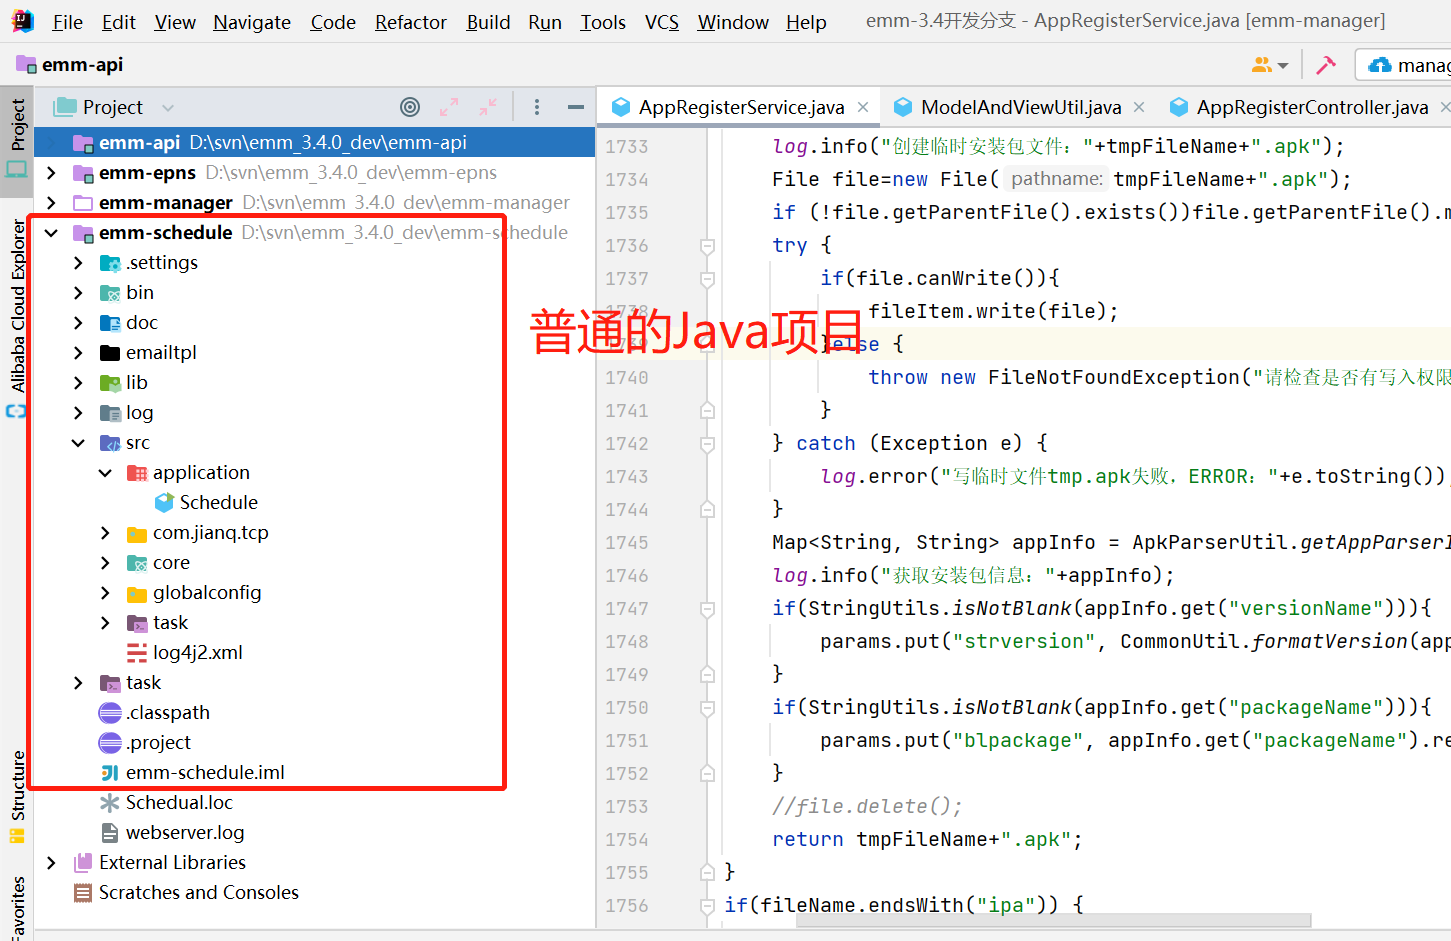Expand the .settings folder
The height and width of the screenshot is (941, 1451).
[x=78, y=263]
